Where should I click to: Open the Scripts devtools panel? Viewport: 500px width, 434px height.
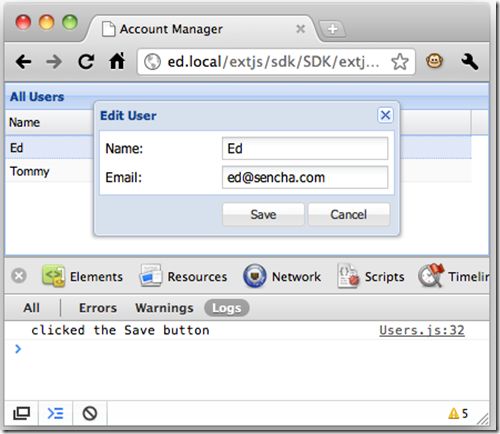point(371,276)
